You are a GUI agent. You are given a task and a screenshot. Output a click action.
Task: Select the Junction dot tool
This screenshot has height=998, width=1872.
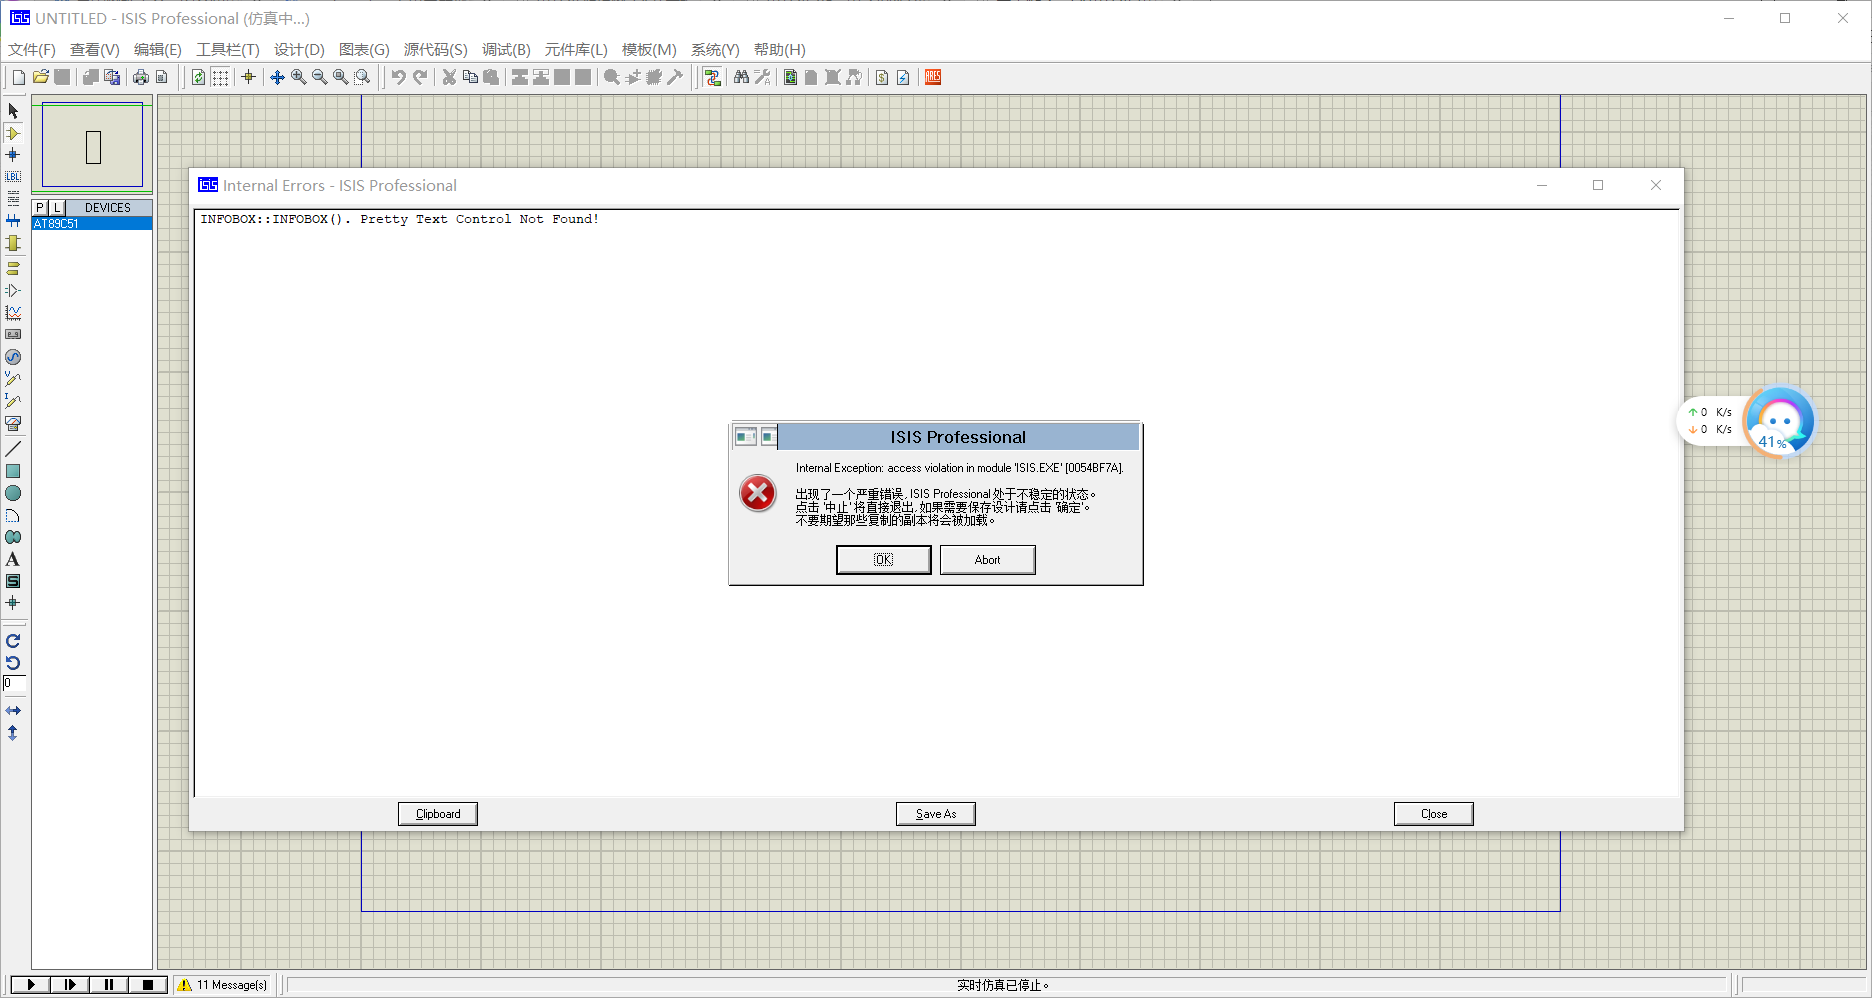pyautogui.click(x=13, y=155)
